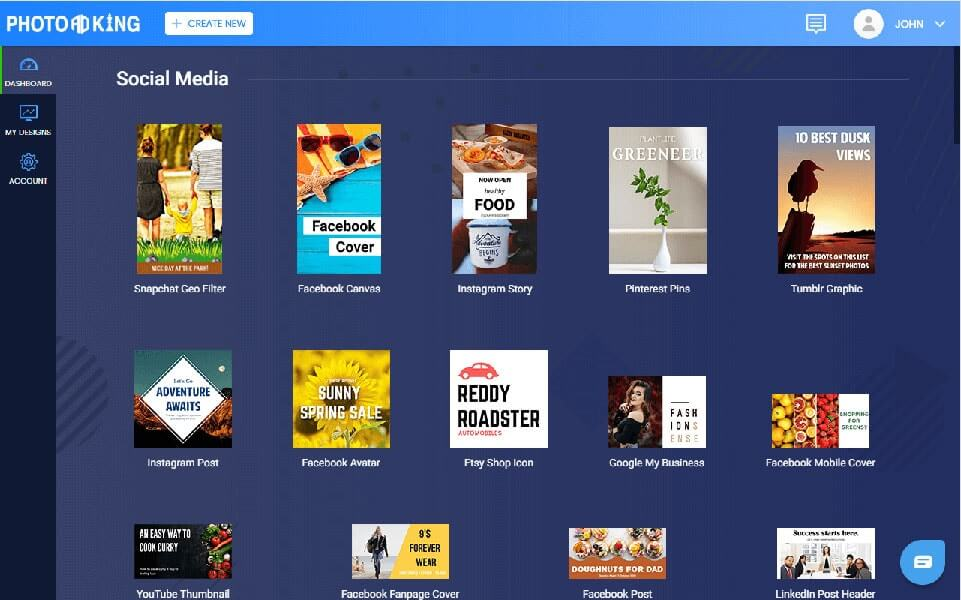Viewport: 961px width, 600px height.
Task: Click the Instagram Story label
Action: pyautogui.click(x=495, y=289)
